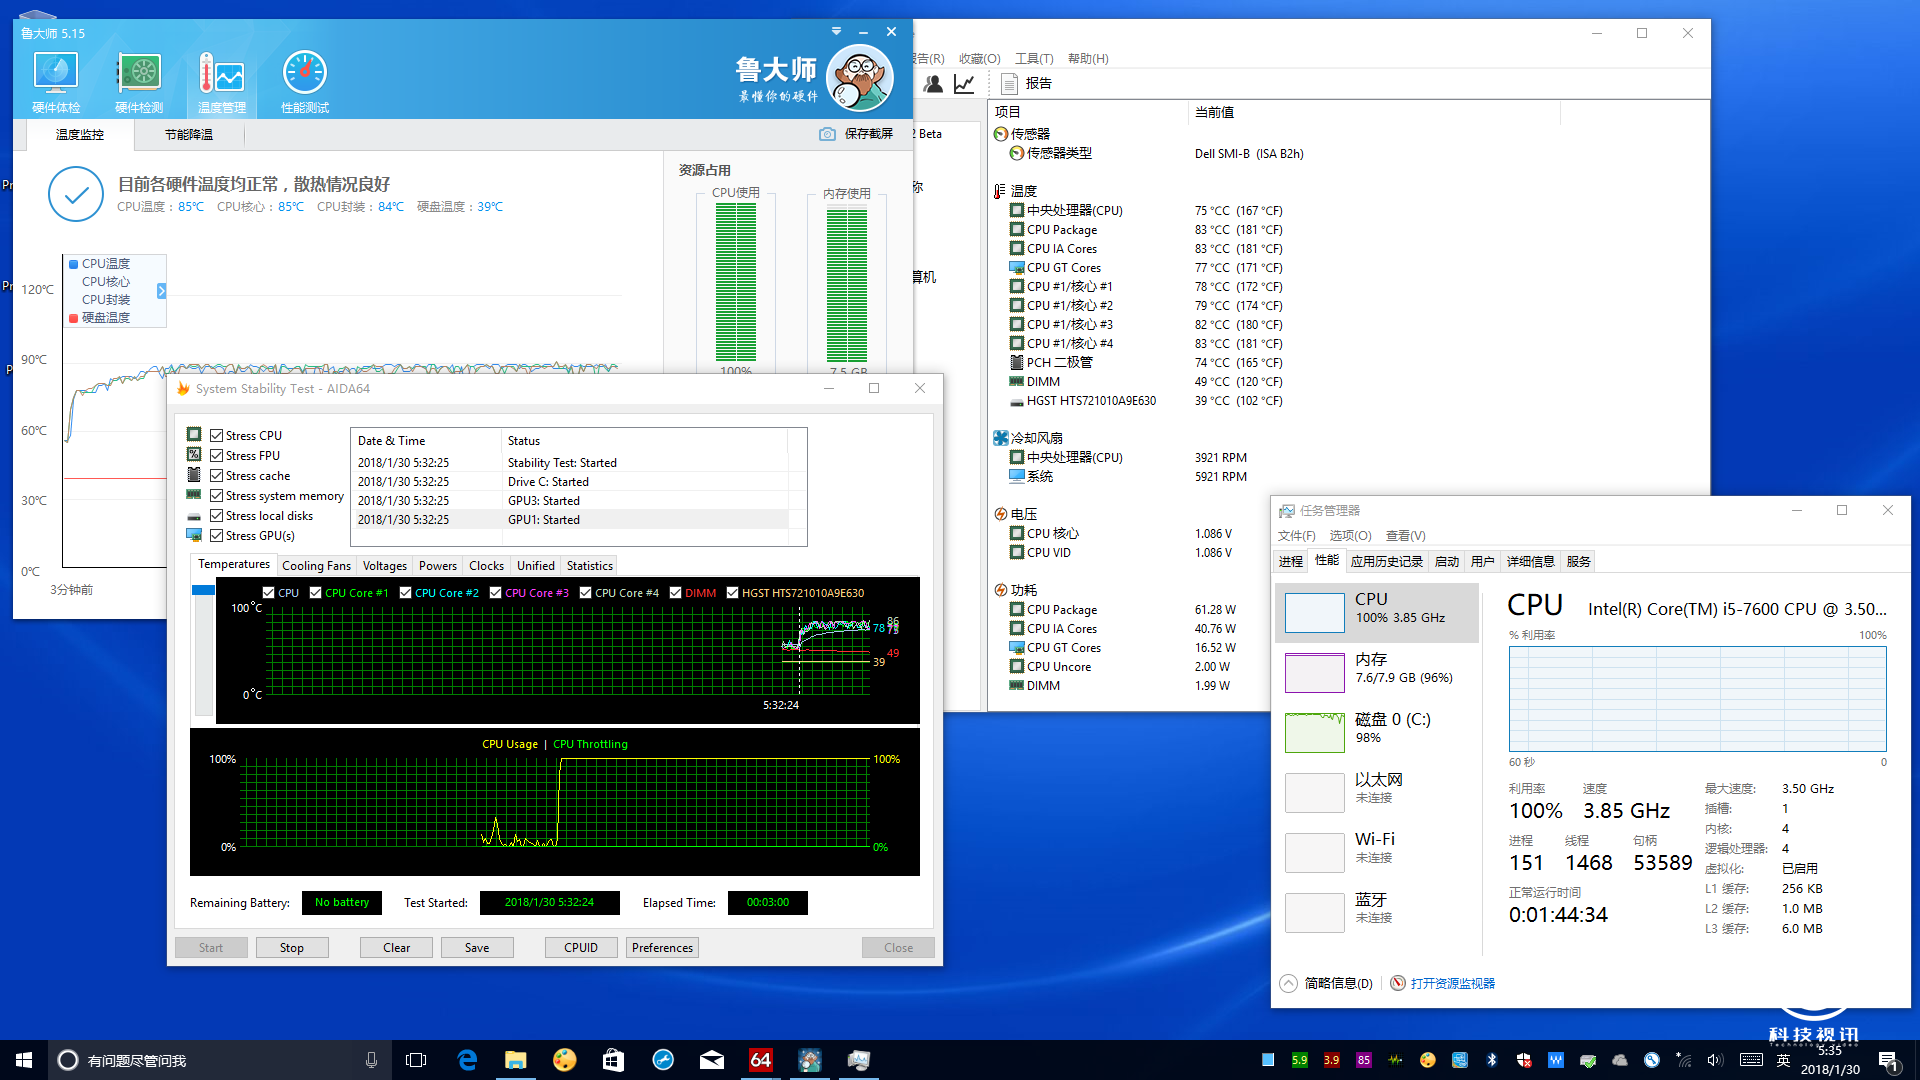Stop the stability test
Screen dimensions: 1920x1080
(x=292, y=947)
